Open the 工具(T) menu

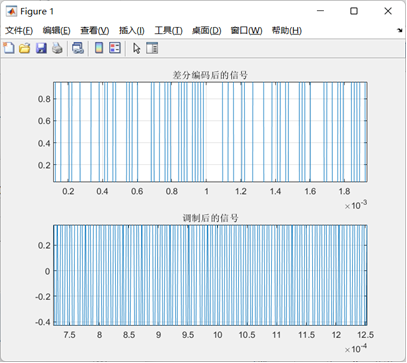[168, 31]
